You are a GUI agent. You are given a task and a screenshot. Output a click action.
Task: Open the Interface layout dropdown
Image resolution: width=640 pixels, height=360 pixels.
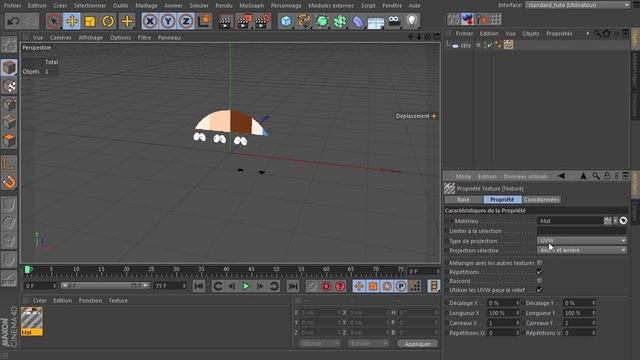click(578, 5)
